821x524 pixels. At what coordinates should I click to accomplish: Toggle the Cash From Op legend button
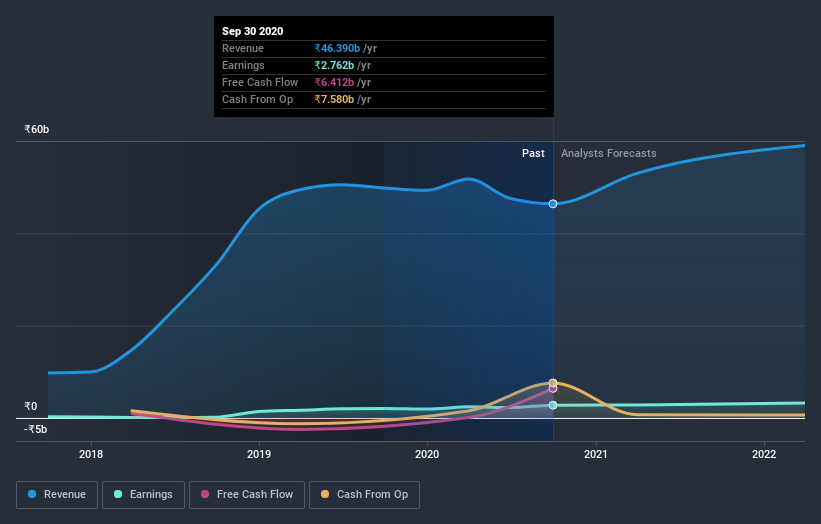(364, 495)
